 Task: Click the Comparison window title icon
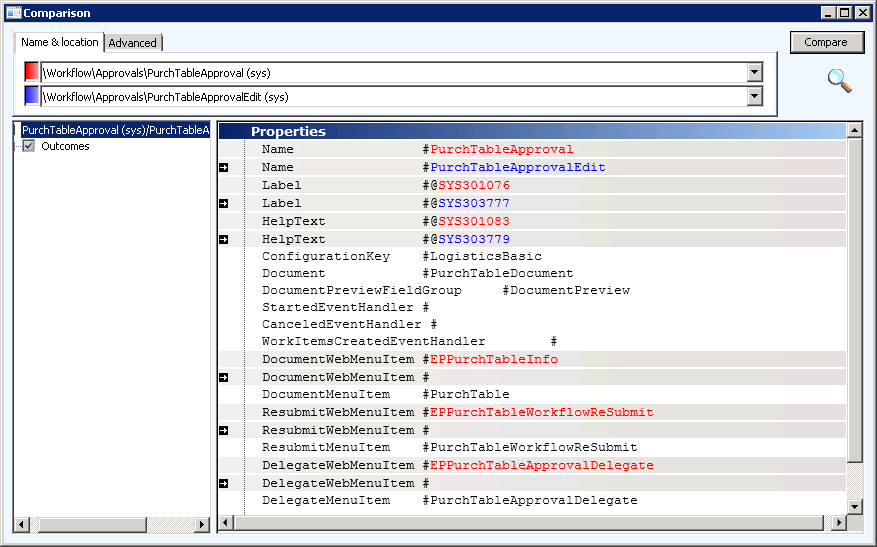click(x=13, y=13)
